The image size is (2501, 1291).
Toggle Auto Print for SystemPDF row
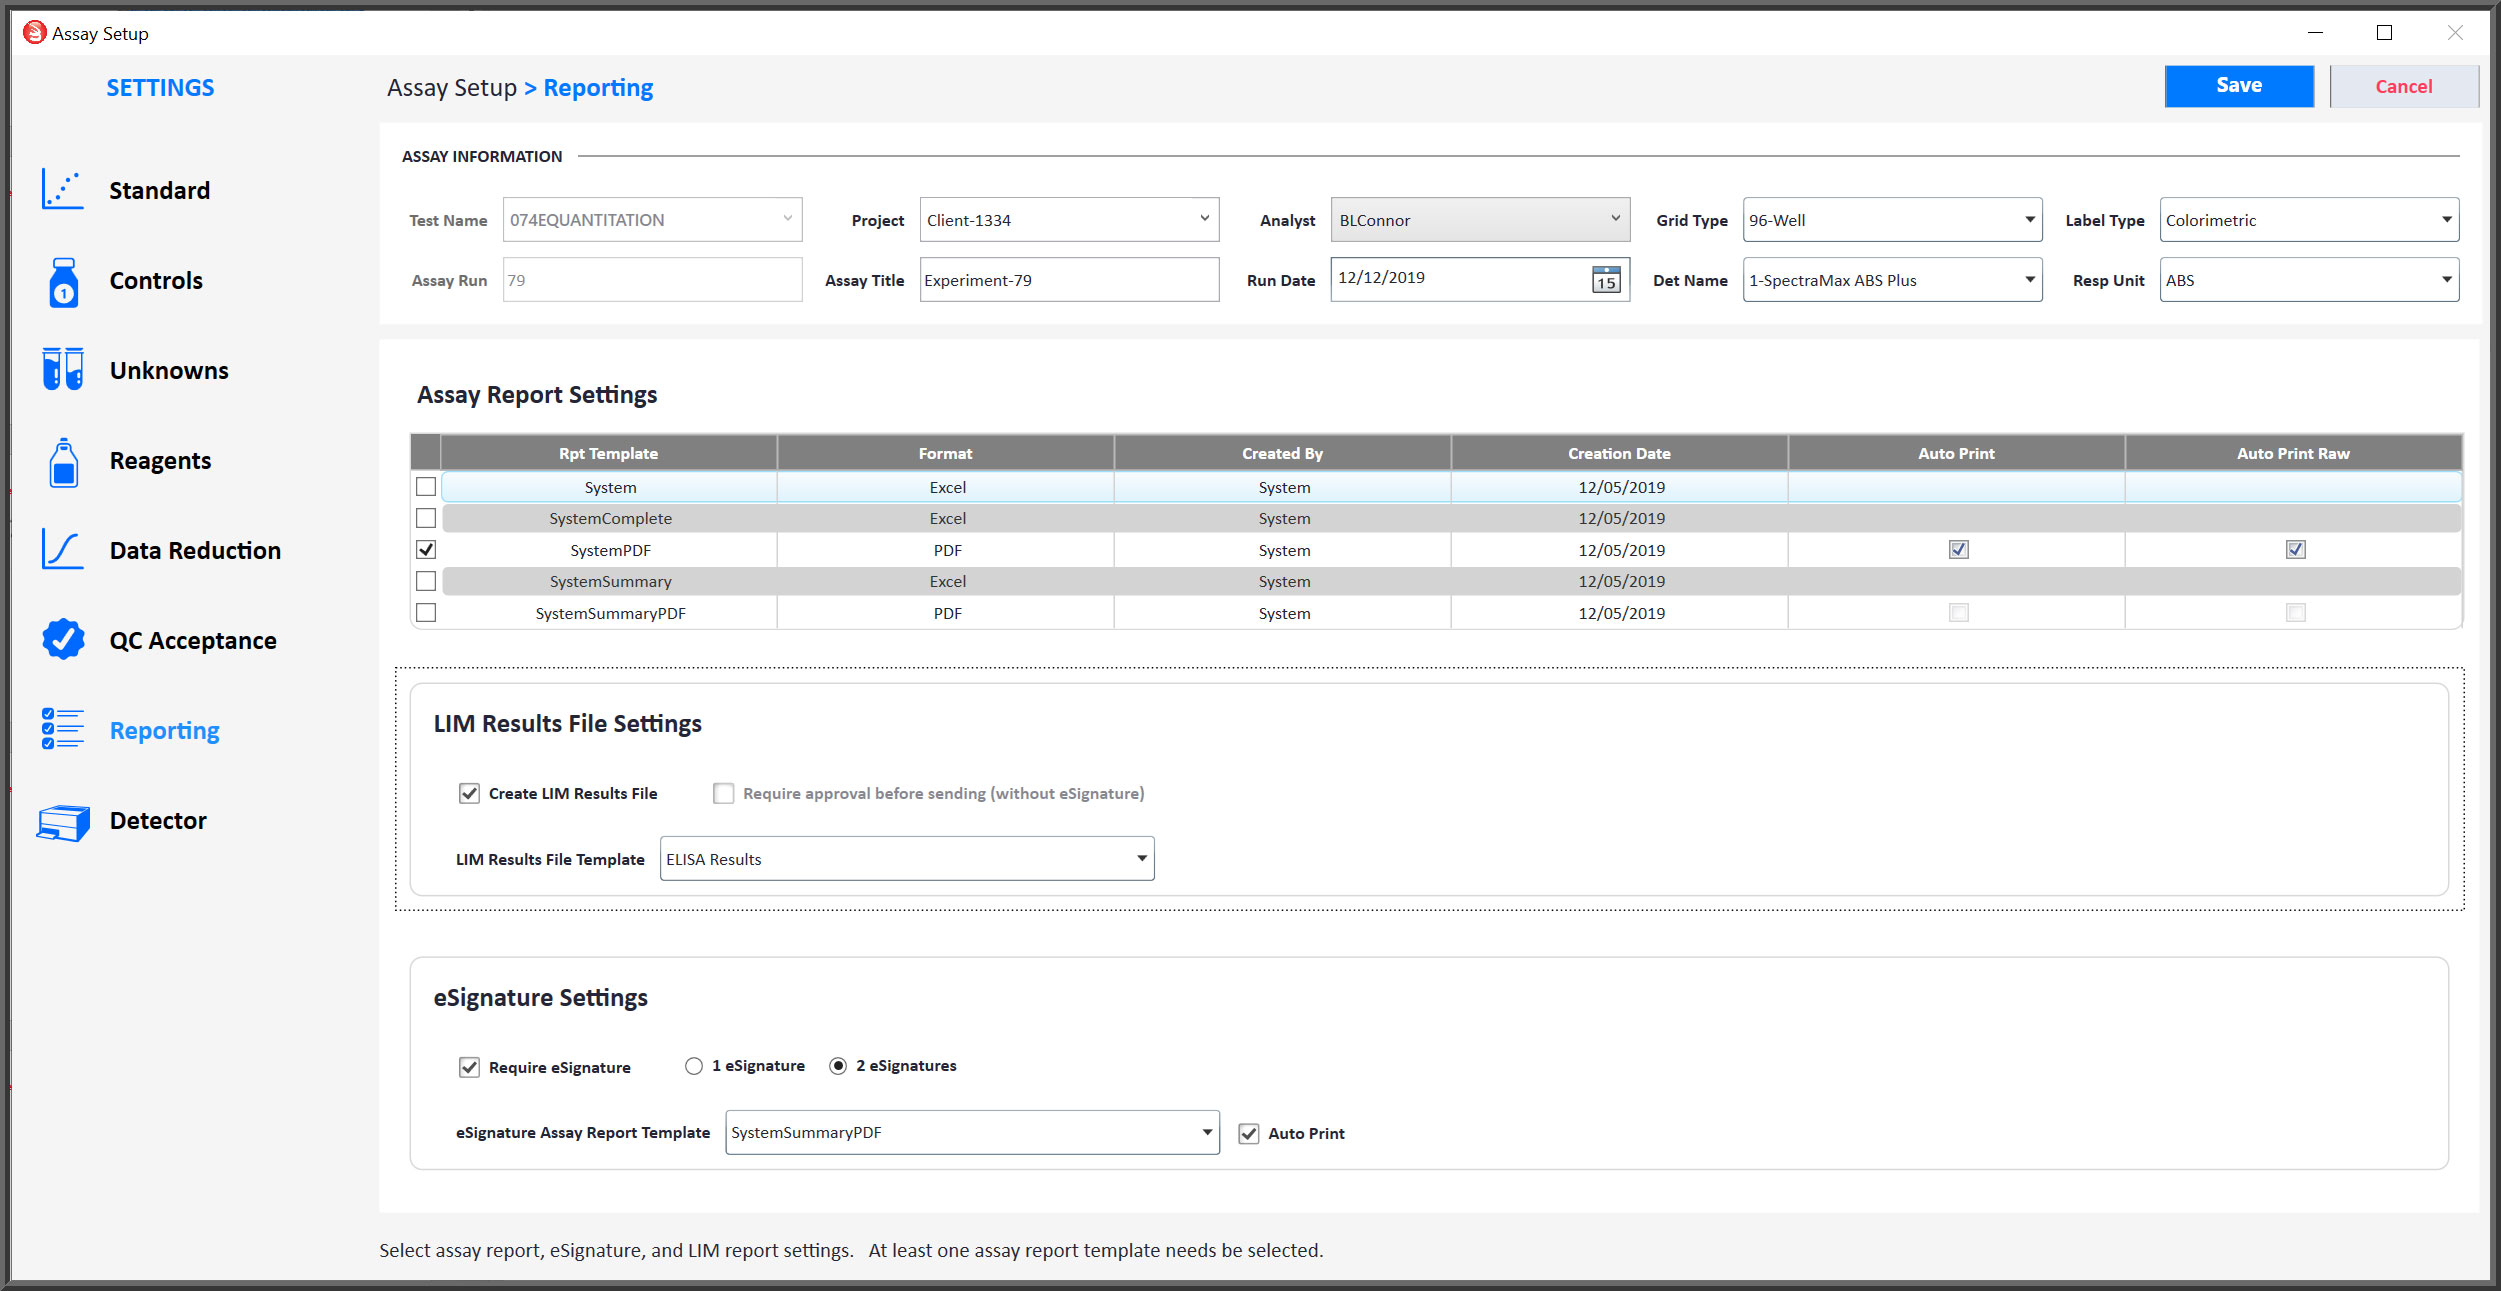pyautogui.click(x=1958, y=550)
